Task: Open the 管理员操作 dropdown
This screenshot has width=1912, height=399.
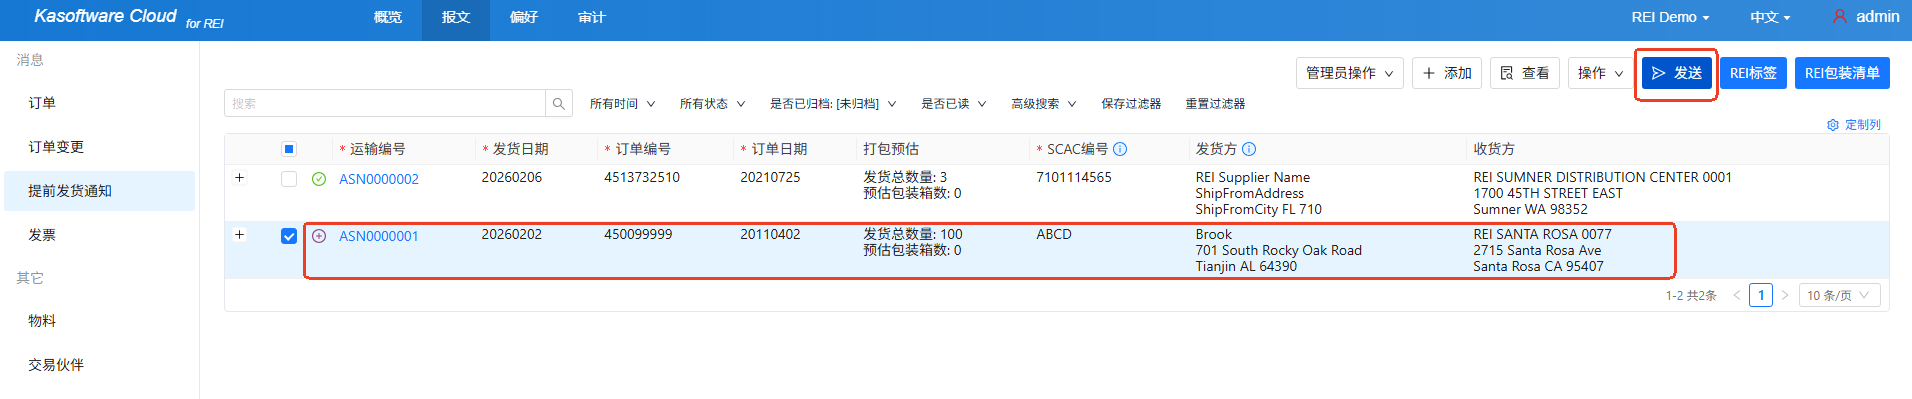Action: pyautogui.click(x=1350, y=73)
